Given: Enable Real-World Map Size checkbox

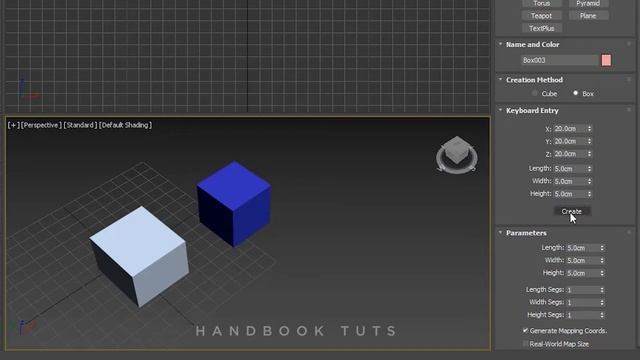Looking at the screenshot, I should click(525, 344).
